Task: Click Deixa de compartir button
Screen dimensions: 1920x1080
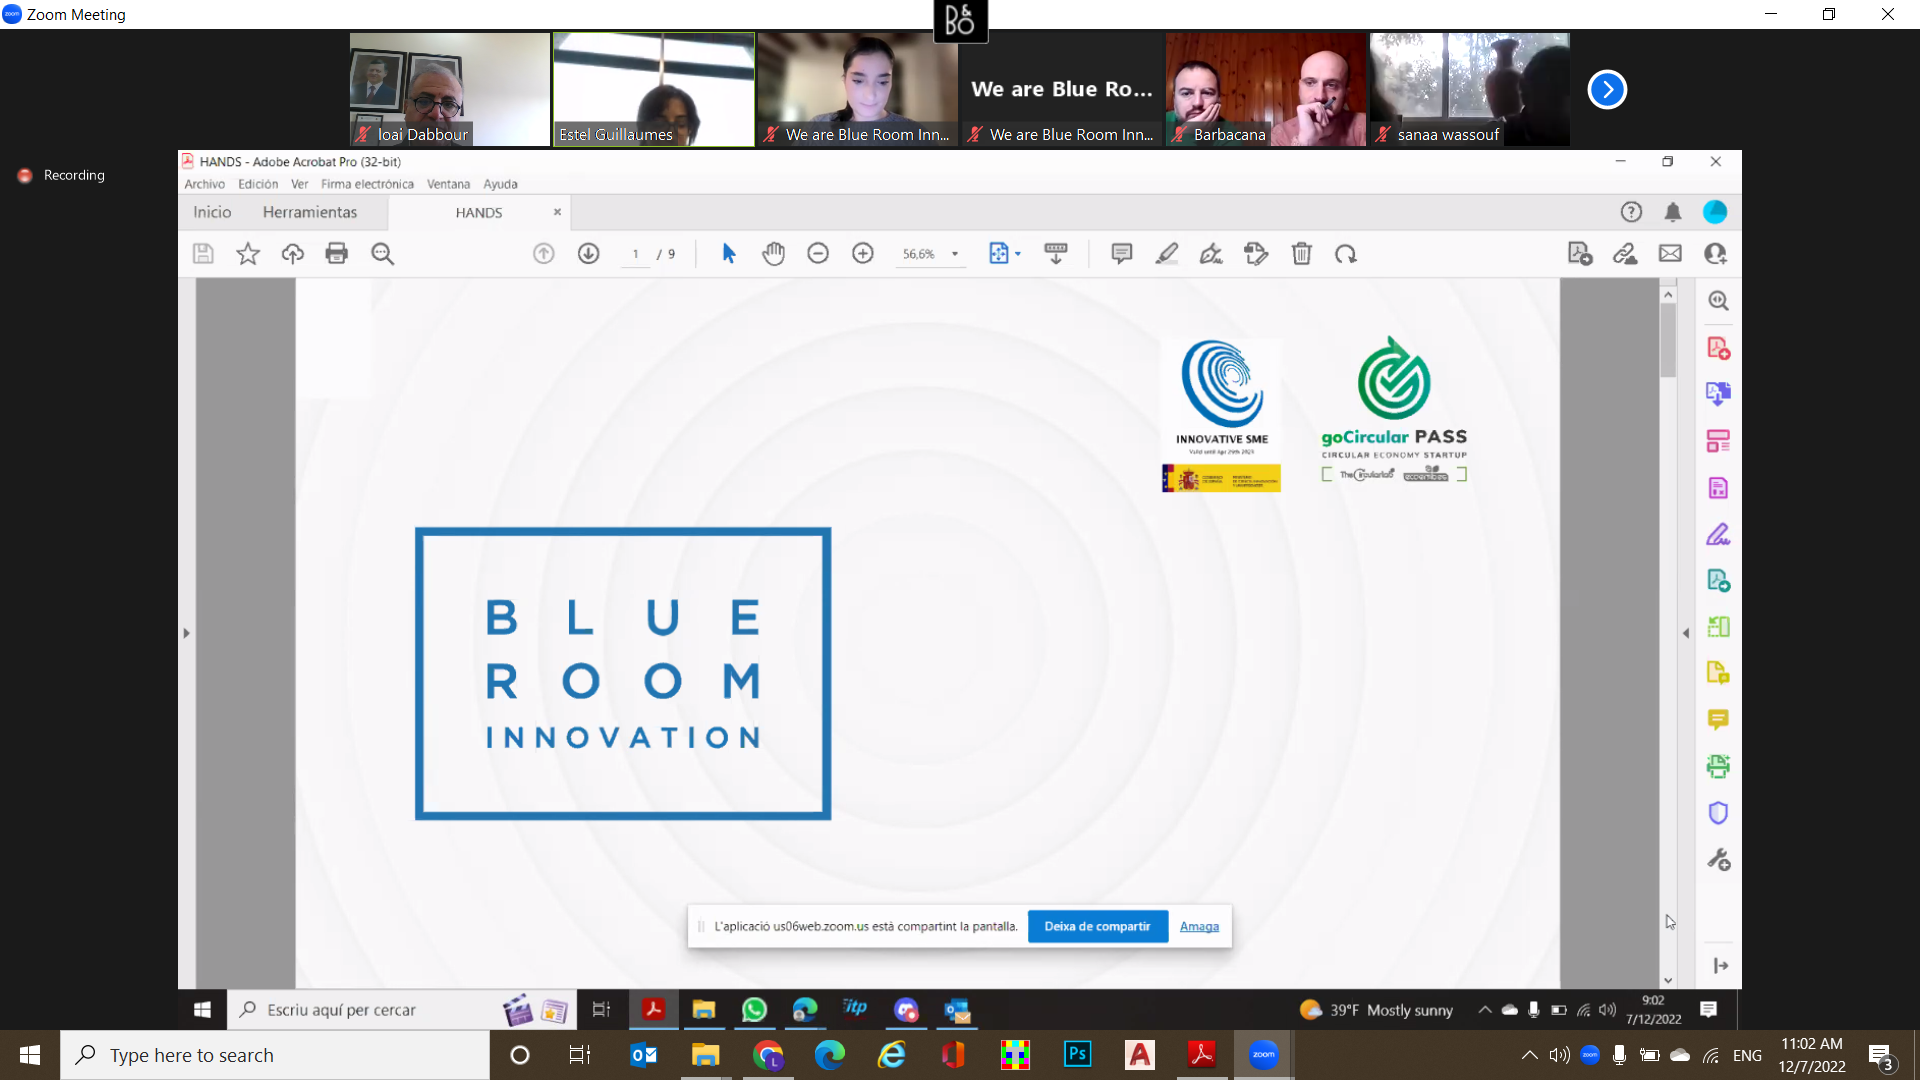Action: click(x=1097, y=926)
